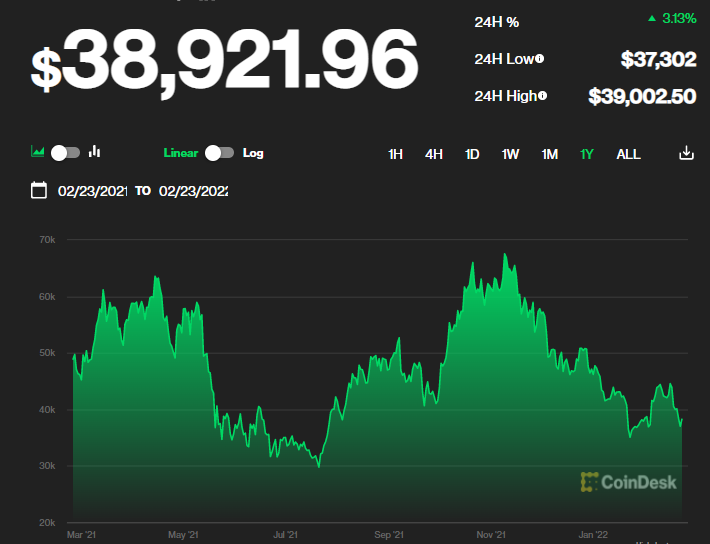This screenshot has width=710, height=544.
Task: Click the 30k y-axis label
Action: pyautogui.click(x=47, y=466)
